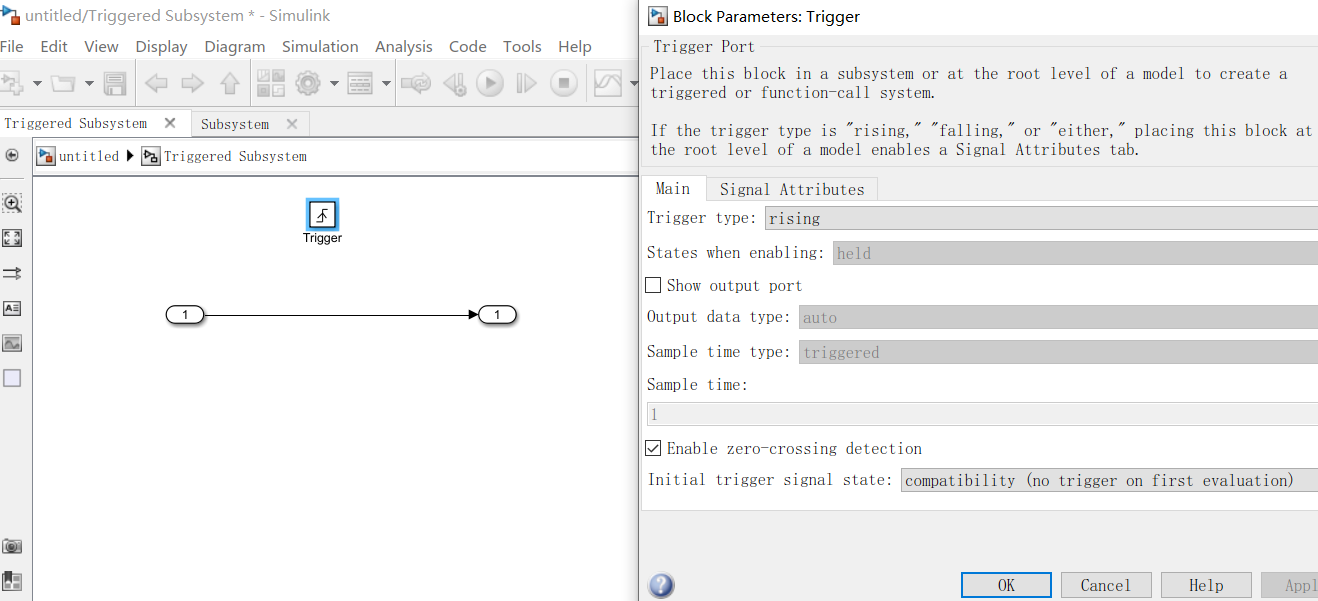
Task: Click the Sample Time legend arrows icon
Action: tap(12, 273)
